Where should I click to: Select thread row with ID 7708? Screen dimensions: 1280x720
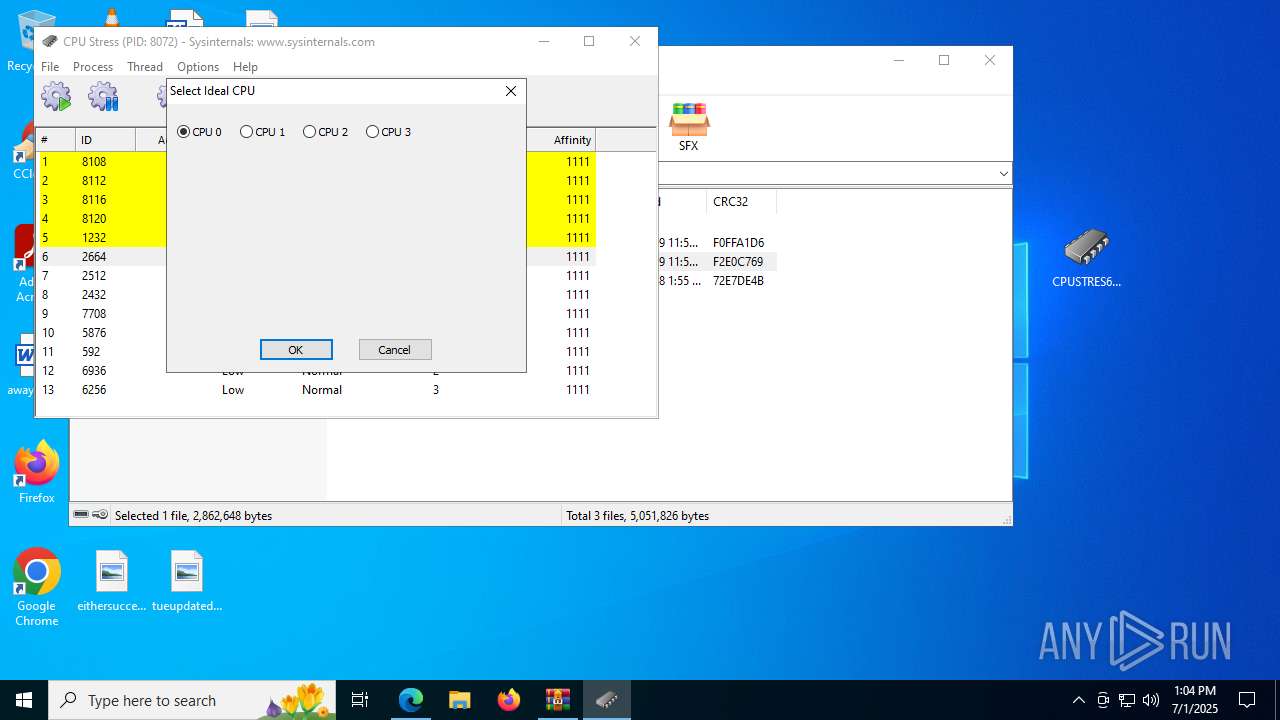316,314
